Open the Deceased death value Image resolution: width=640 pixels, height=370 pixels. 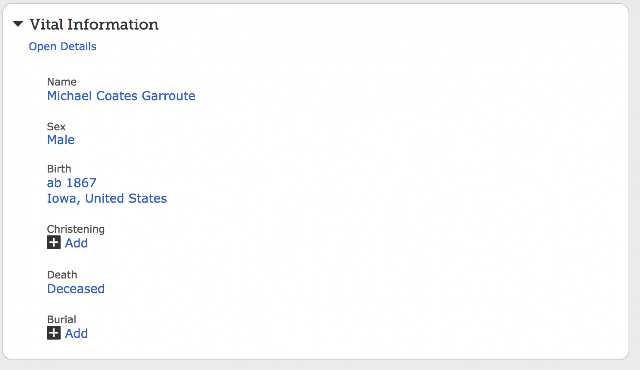(76, 289)
